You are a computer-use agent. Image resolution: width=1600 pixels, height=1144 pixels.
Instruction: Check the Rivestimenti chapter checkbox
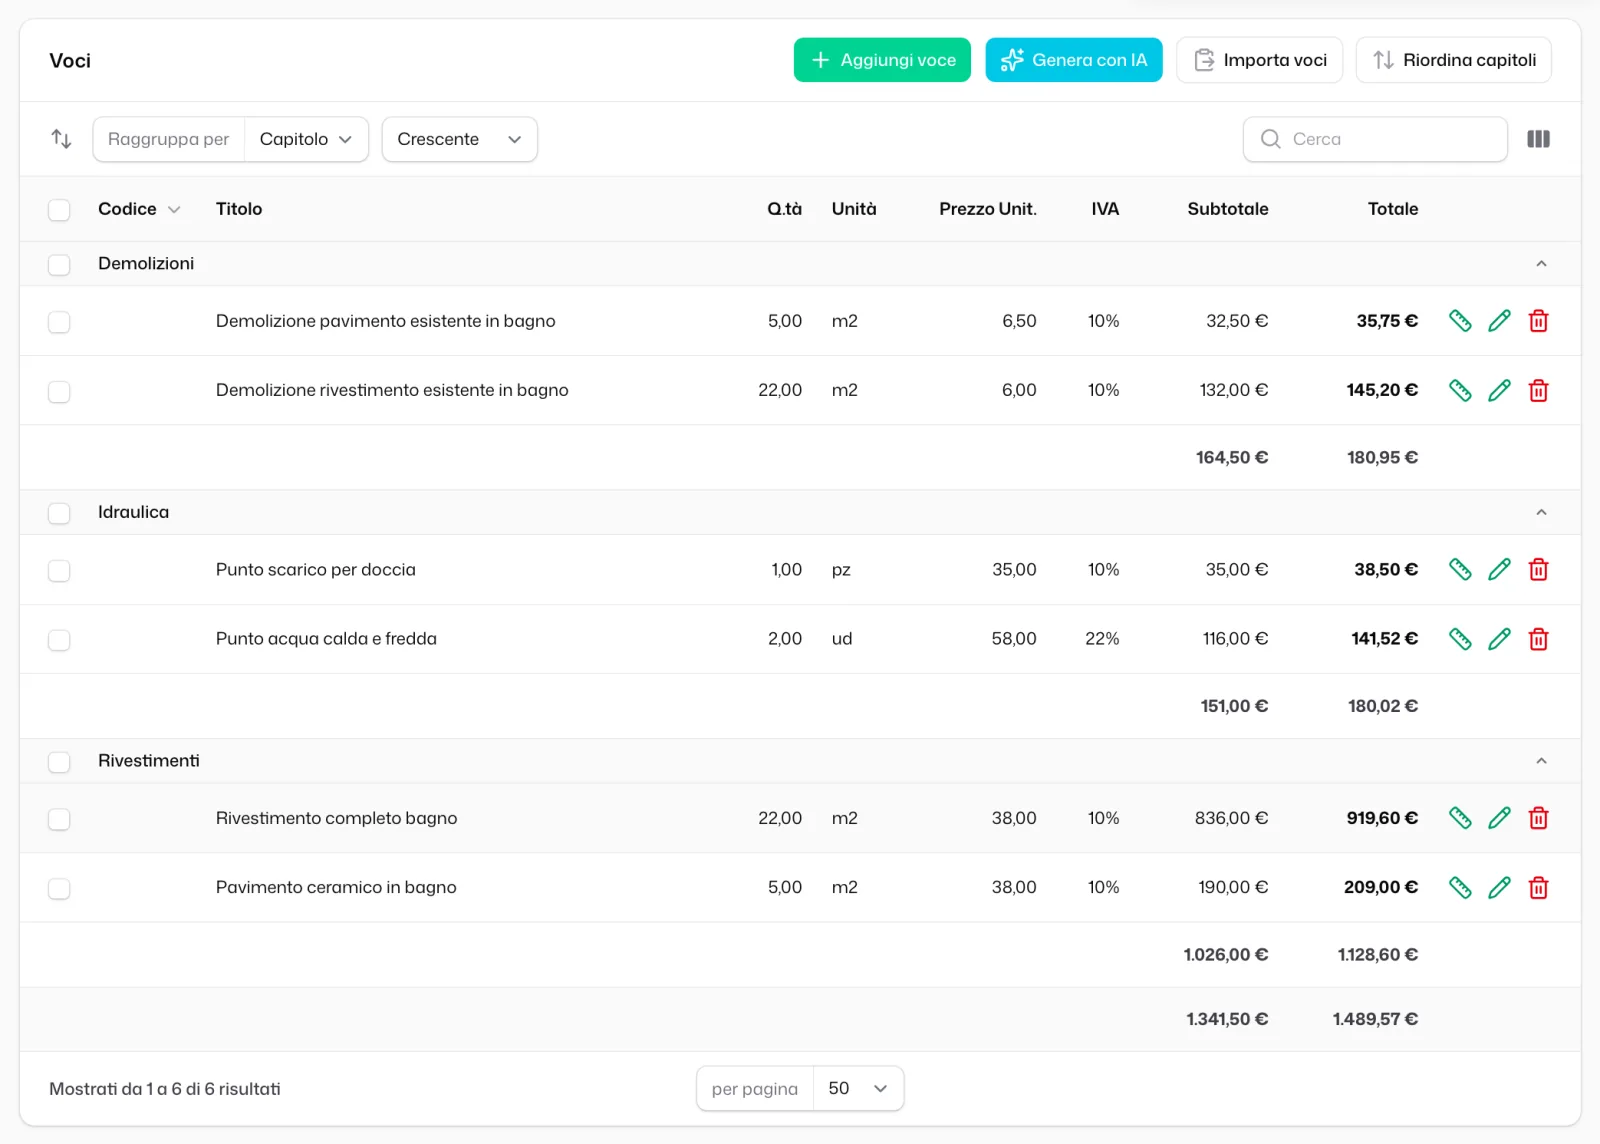[59, 762]
